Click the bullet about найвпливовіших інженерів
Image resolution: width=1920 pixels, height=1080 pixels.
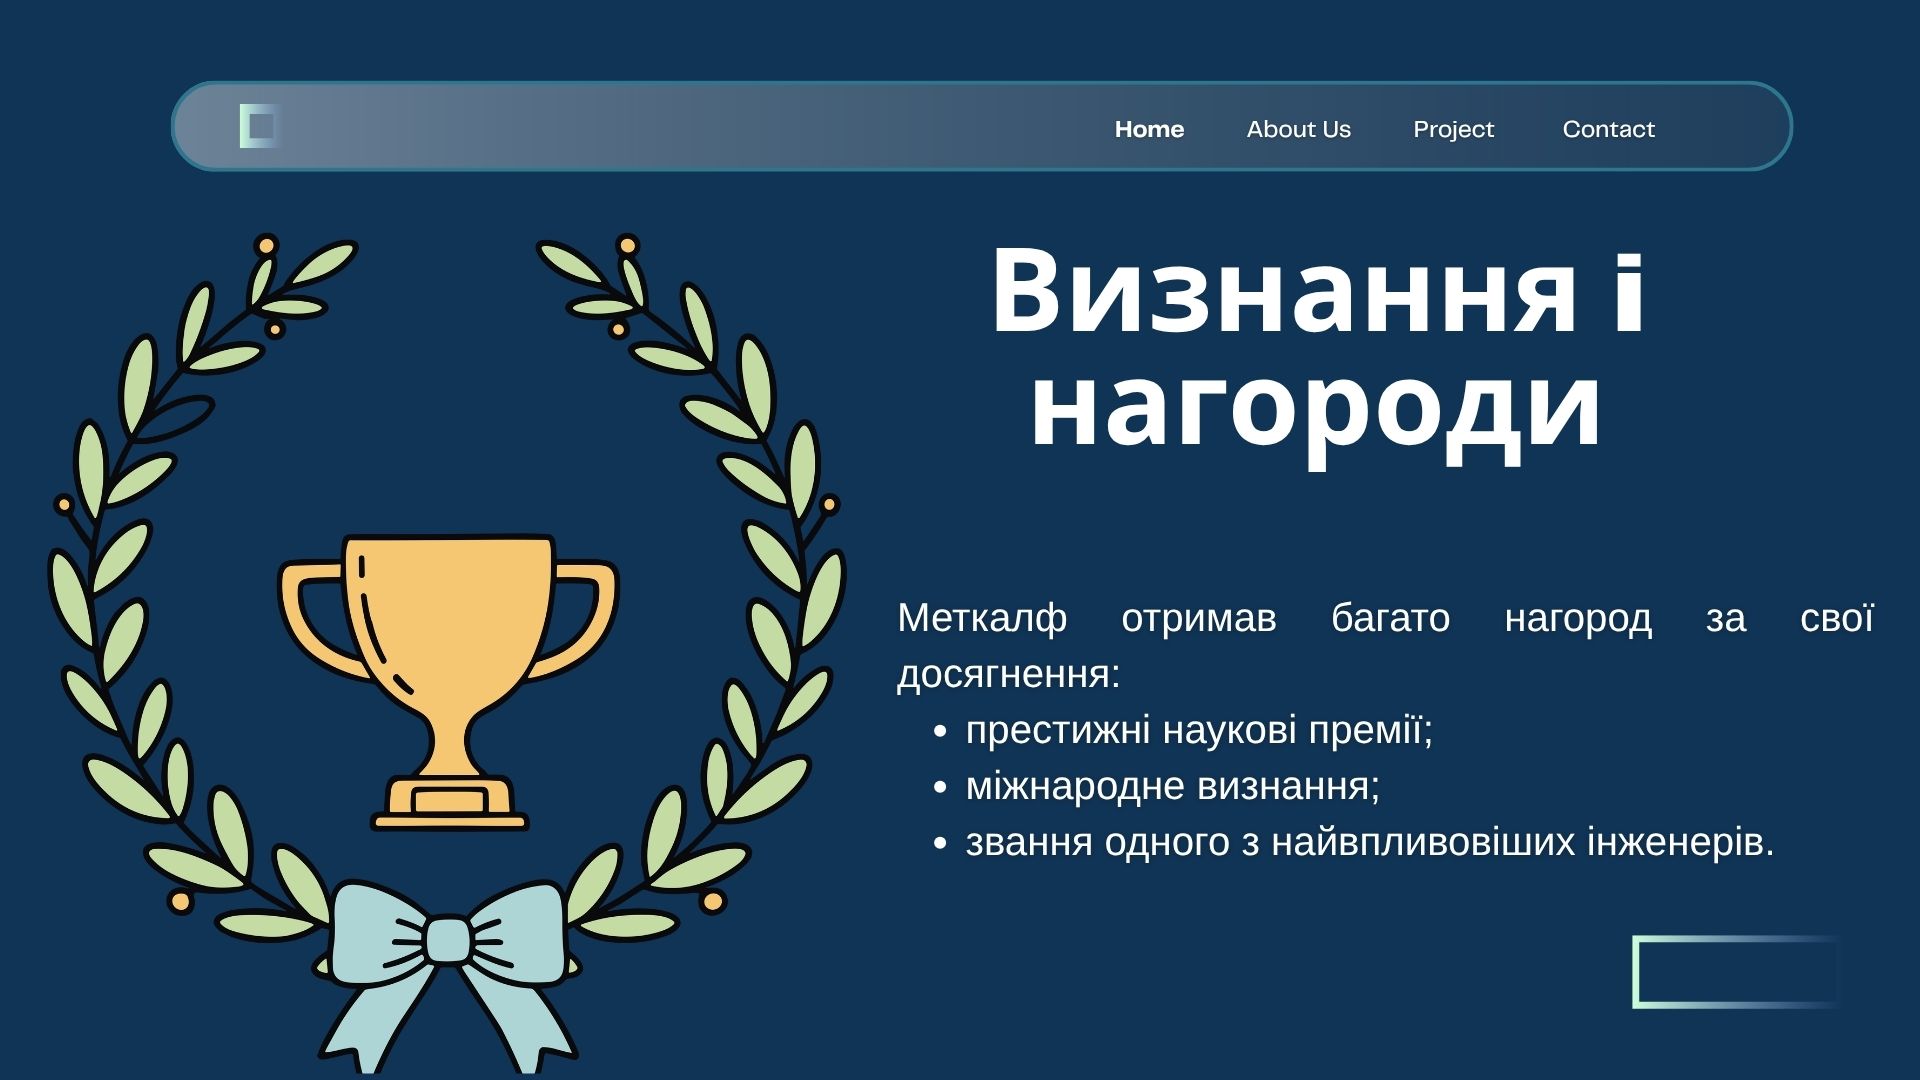[x=1369, y=842]
